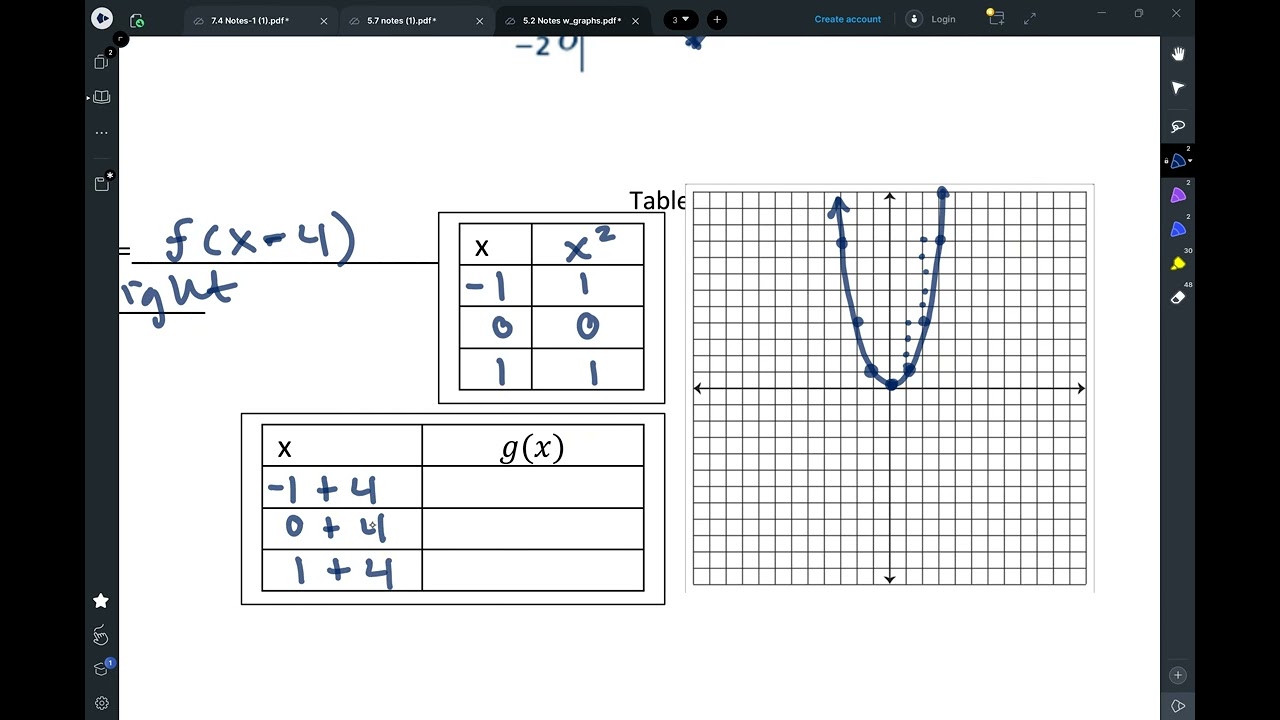Viewport: 1280px width, 720px height.
Task: Open the graduation cap learning icon
Action: (x=101, y=669)
